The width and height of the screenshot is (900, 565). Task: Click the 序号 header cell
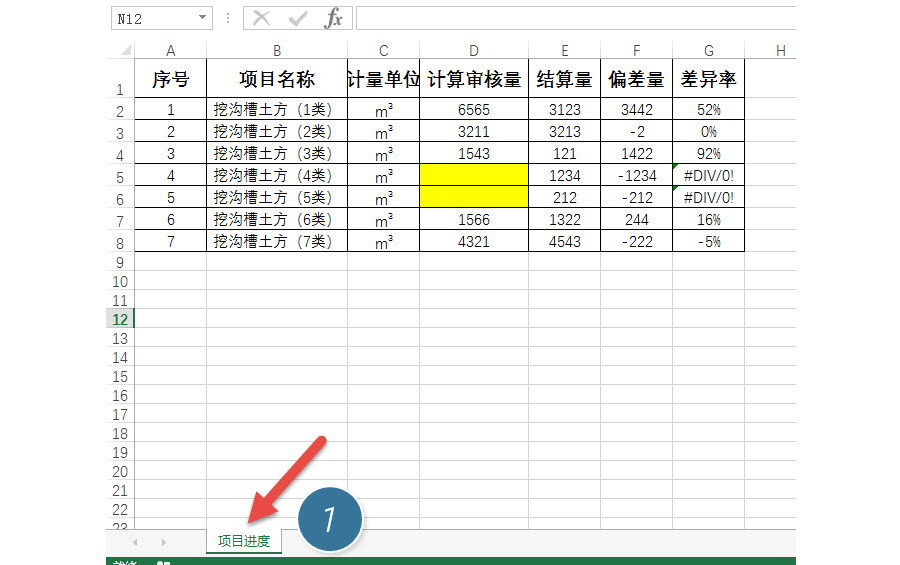pos(170,78)
